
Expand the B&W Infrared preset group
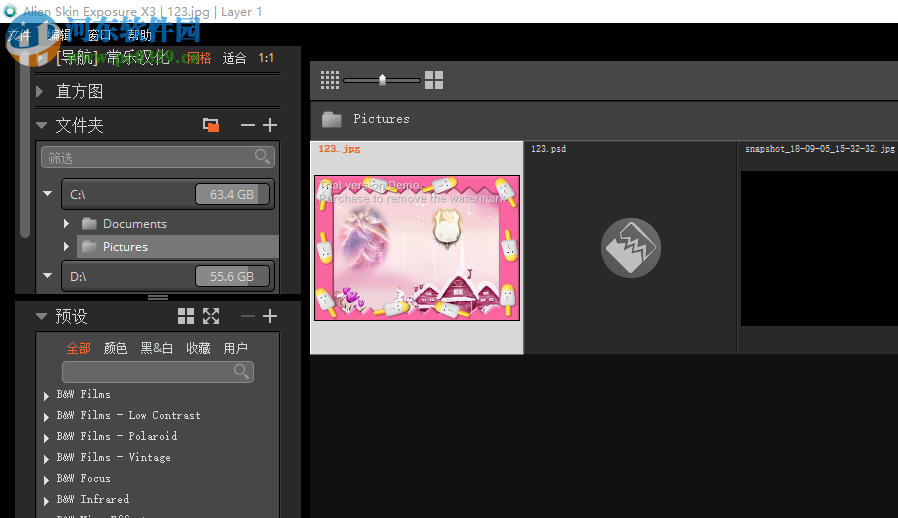coord(46,501)
